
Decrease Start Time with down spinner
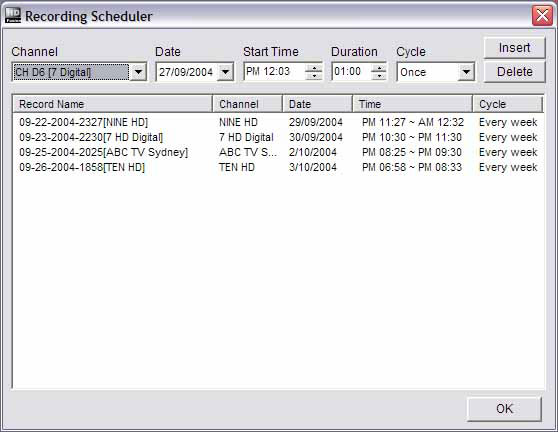pos(314,76)
